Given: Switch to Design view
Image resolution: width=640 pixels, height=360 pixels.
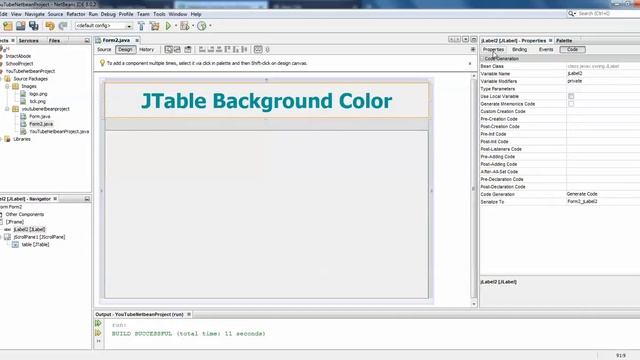Looking at the screenshot, I should click(125, 49).
